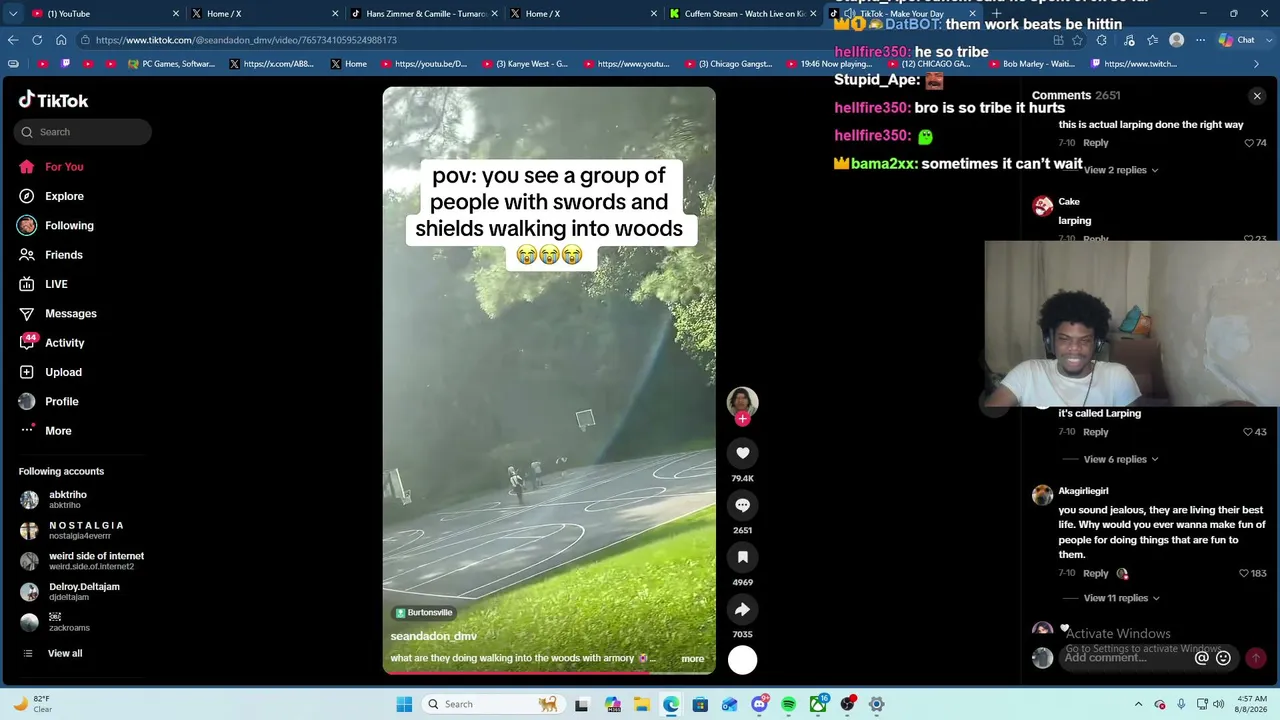Open the Friends page
This screenshot has width=1280, height=720.
(x=64, y=255)
